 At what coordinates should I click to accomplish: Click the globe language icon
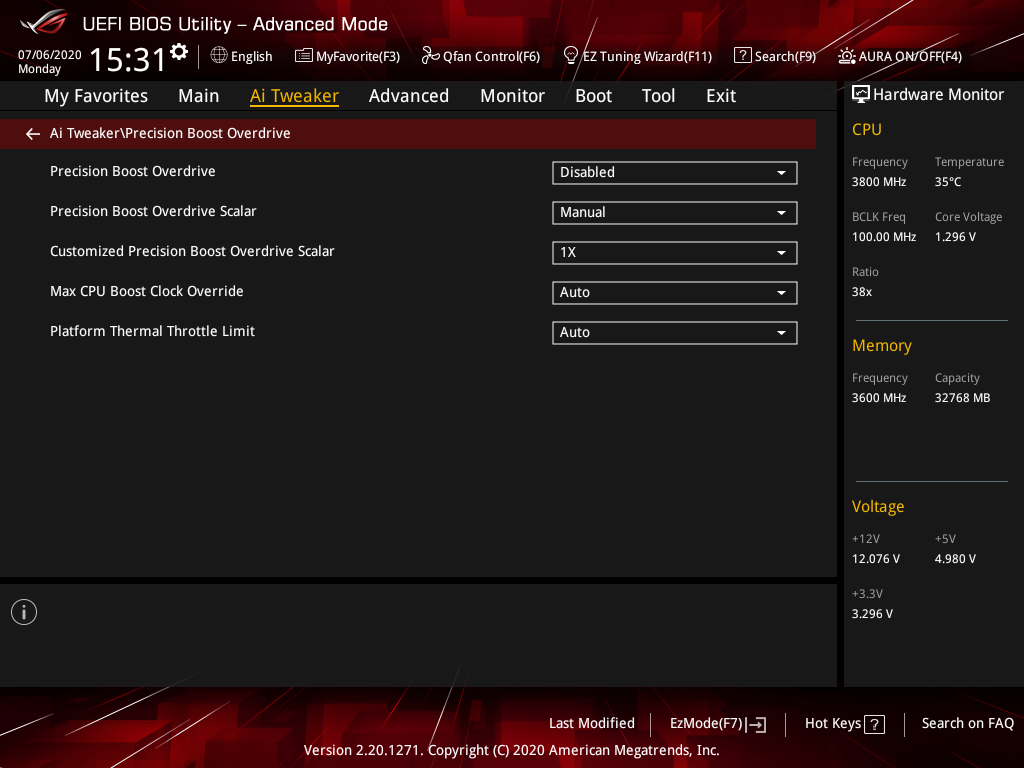pos(219,56)
